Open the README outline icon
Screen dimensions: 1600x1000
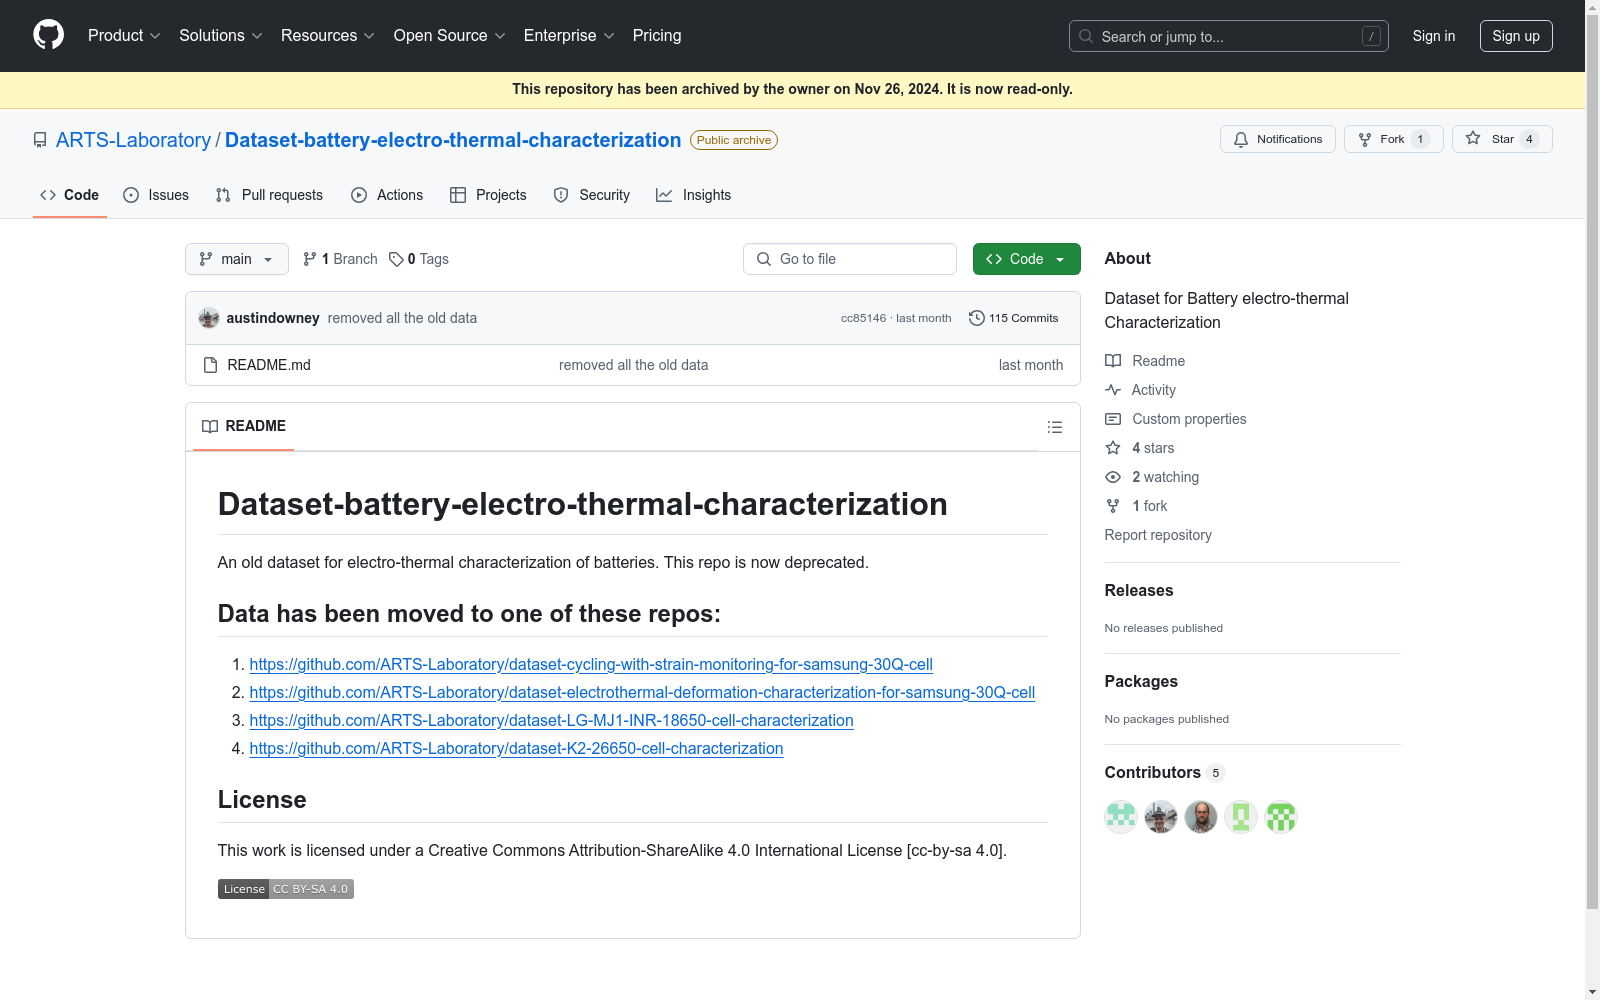1055,427
